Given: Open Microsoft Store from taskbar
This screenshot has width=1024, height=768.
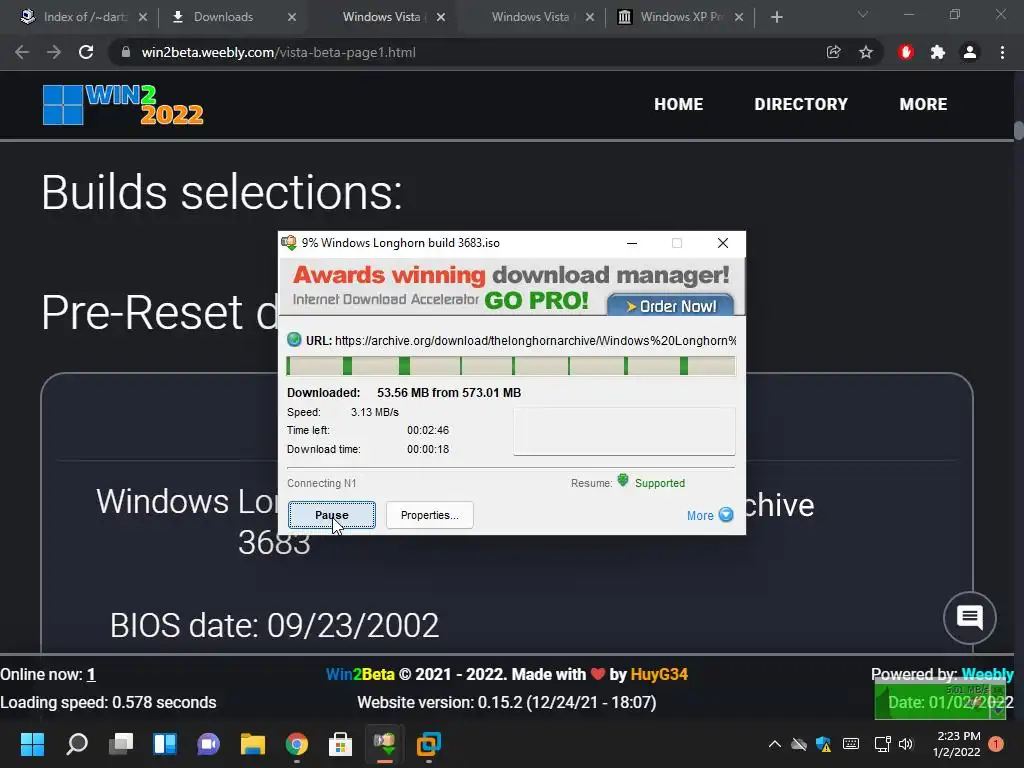Looking at the screenshot, I should coord(340,744).
